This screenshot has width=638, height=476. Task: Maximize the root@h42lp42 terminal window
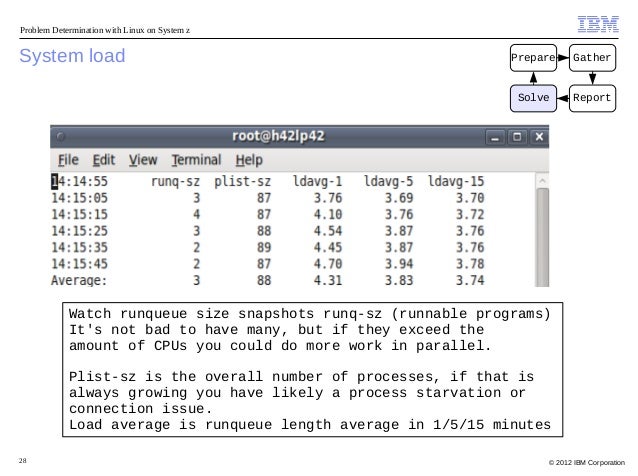[517, 137]
